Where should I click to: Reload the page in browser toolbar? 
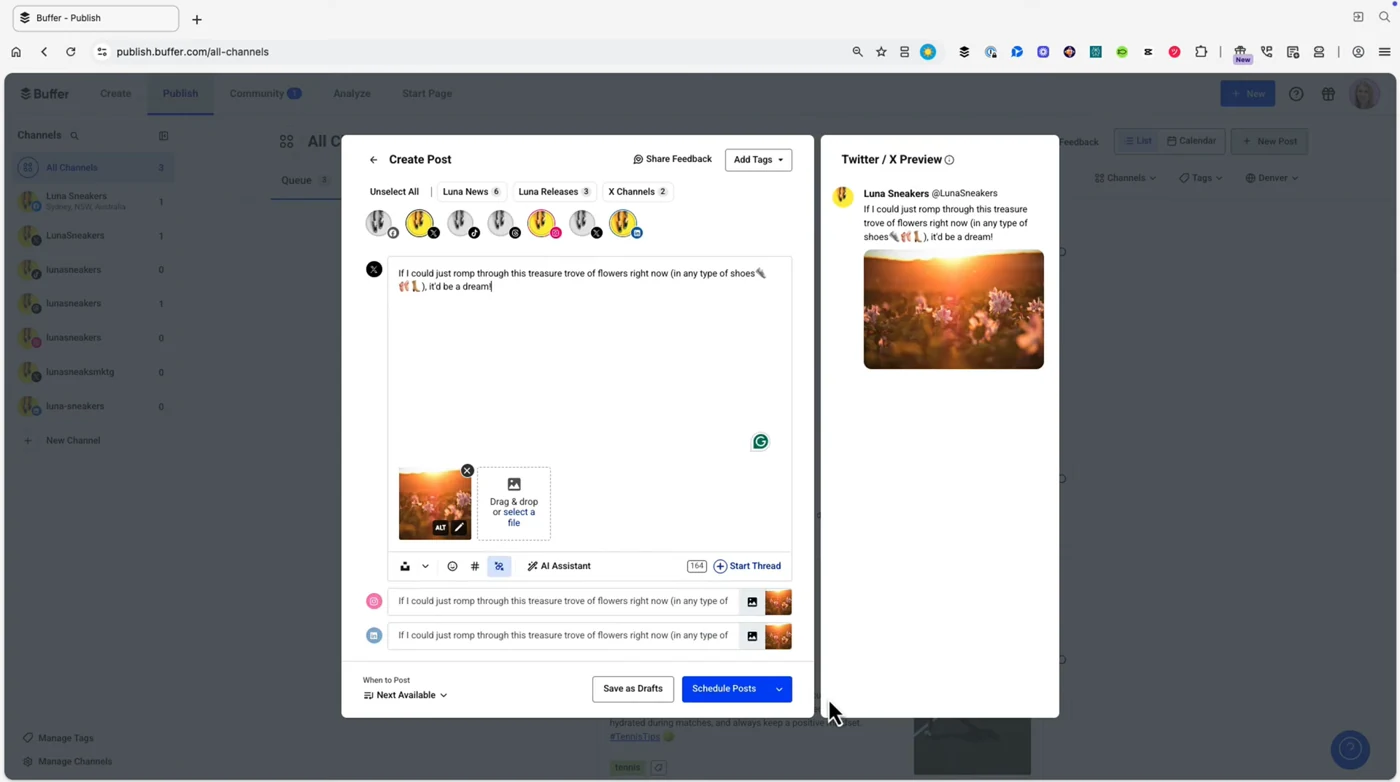(70, 52)
